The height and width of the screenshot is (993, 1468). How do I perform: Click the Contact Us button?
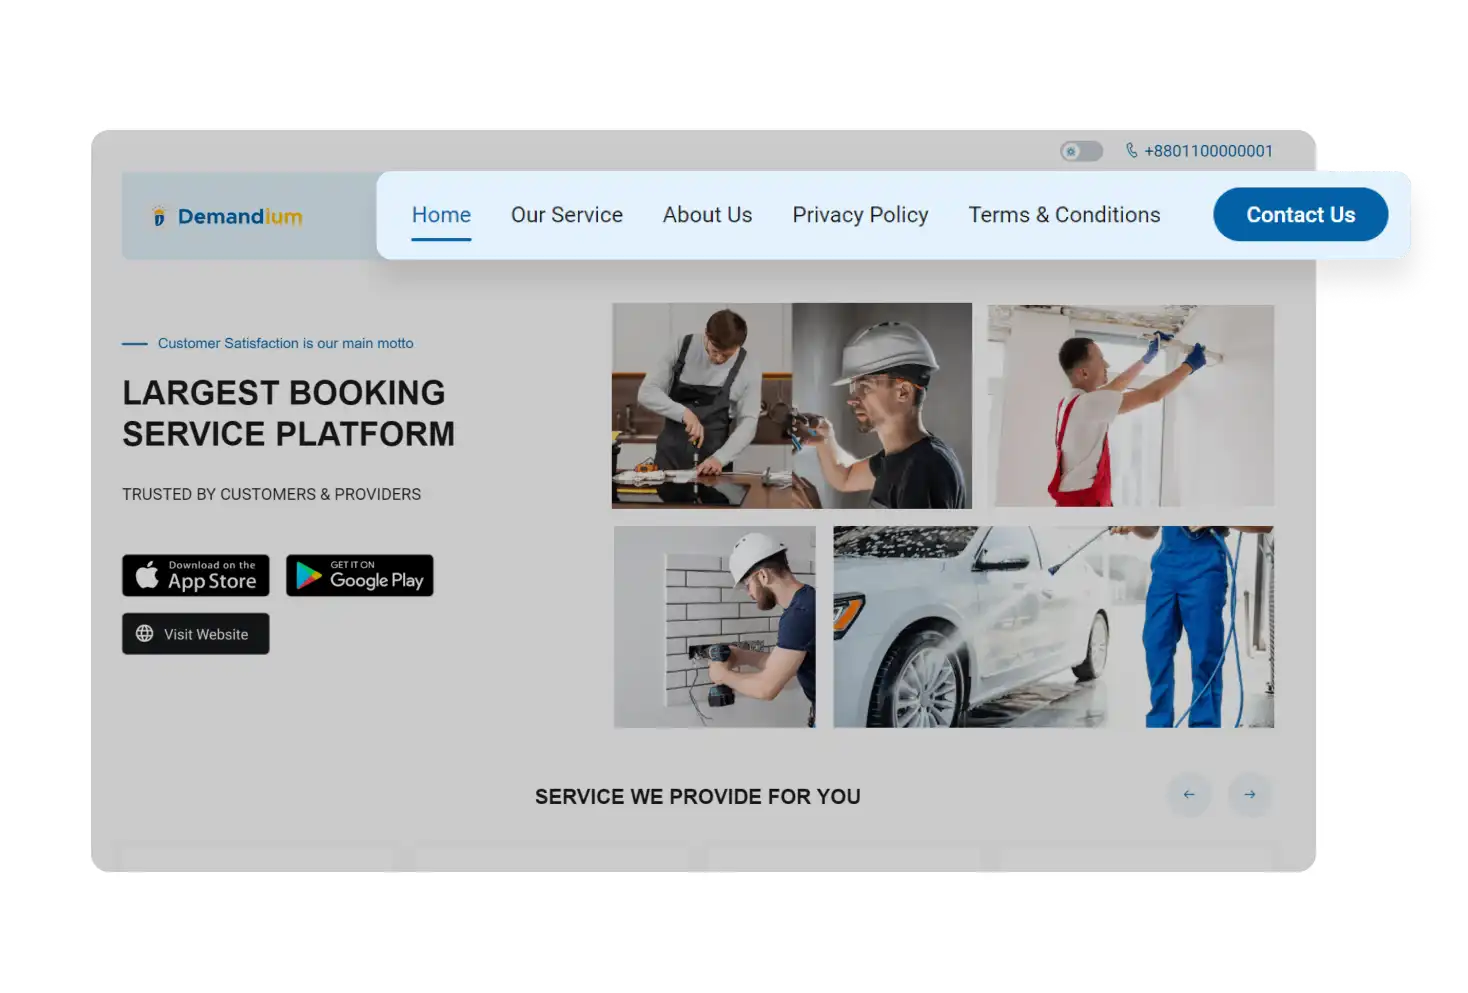pos(1300,214)
